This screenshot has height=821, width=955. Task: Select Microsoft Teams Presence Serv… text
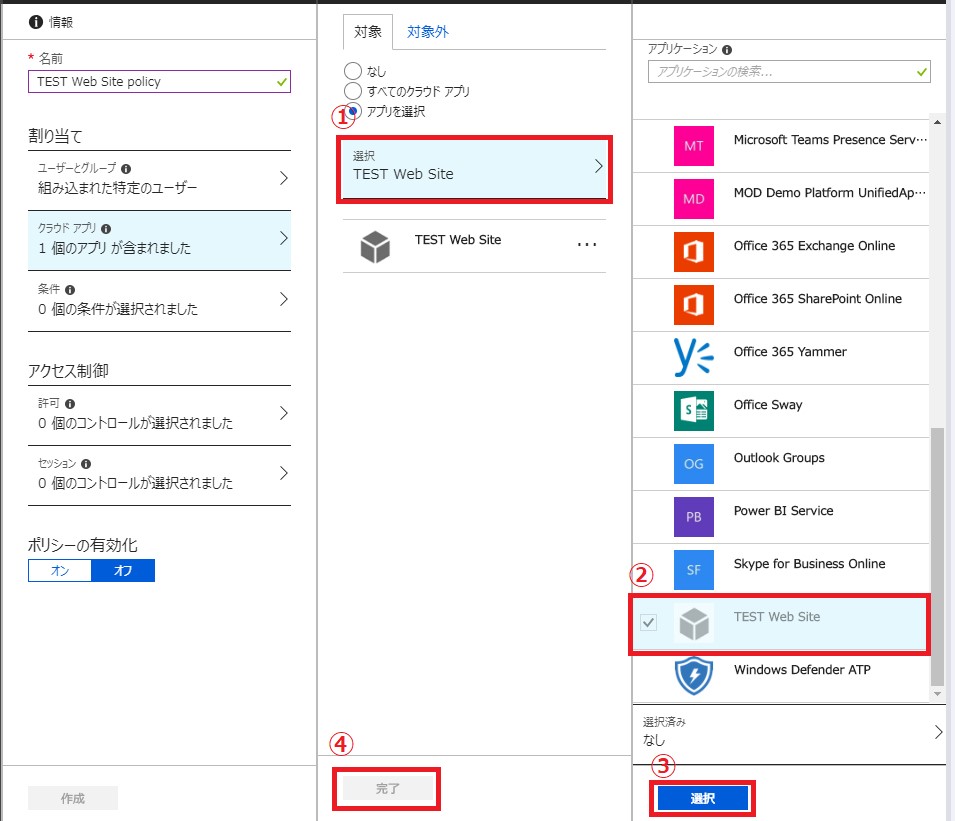coord(830,140)
